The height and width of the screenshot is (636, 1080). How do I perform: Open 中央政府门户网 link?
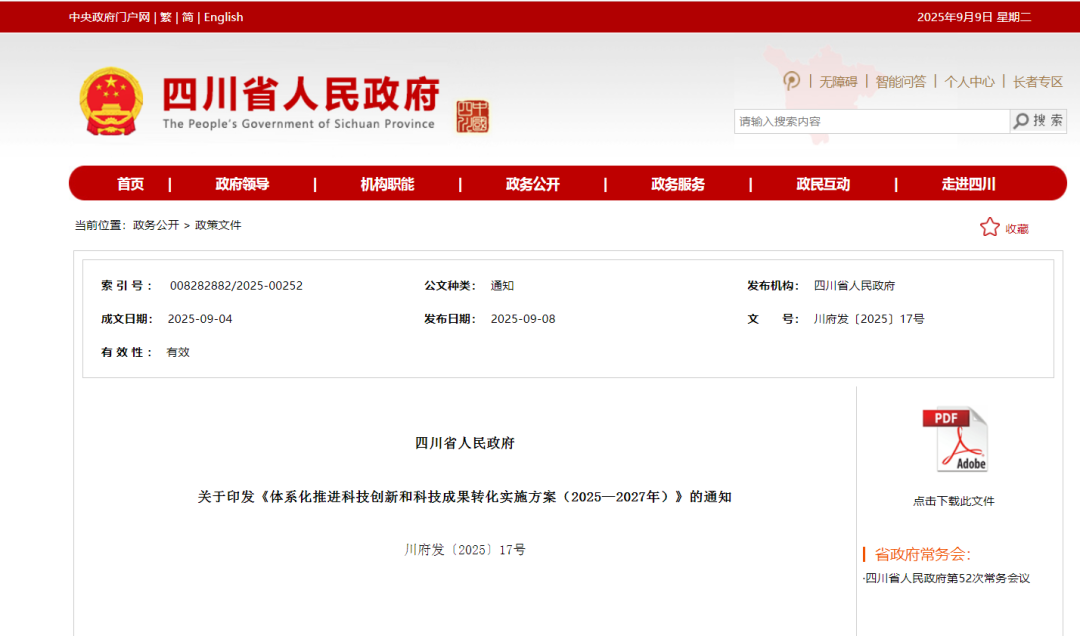click(x=110, y=17)
